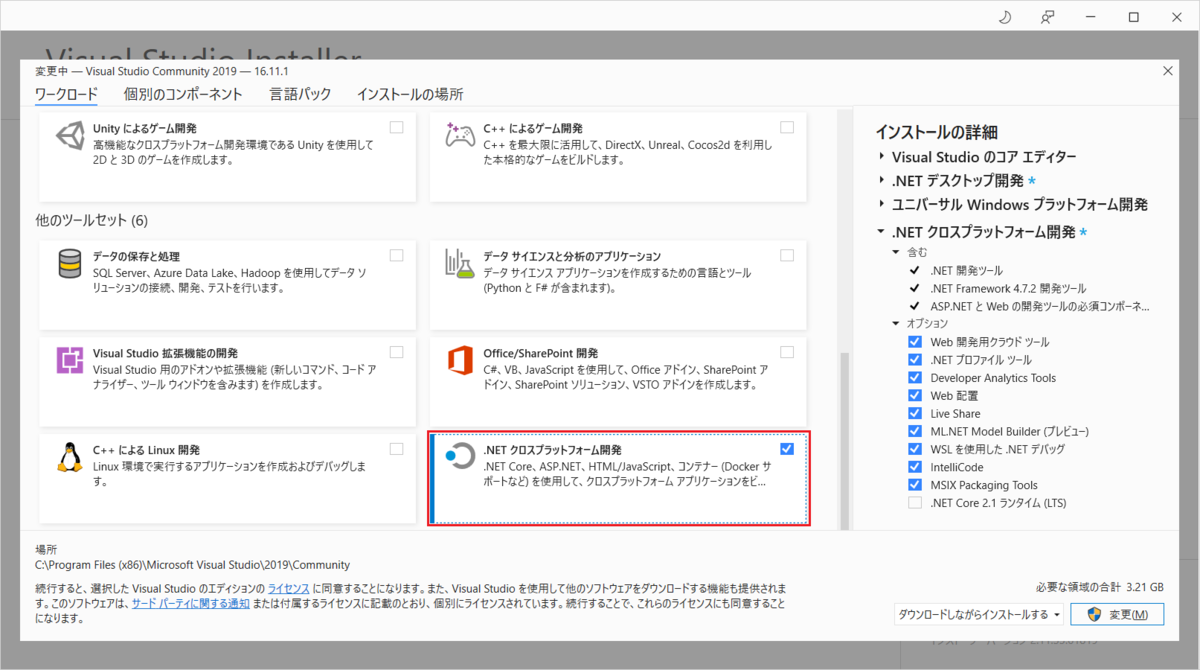This screenshot has width=1200, height=670.
Task: Uncheck the .NET クロスプラットフォーム開発 workload checkbox
Action: (787, 448)
